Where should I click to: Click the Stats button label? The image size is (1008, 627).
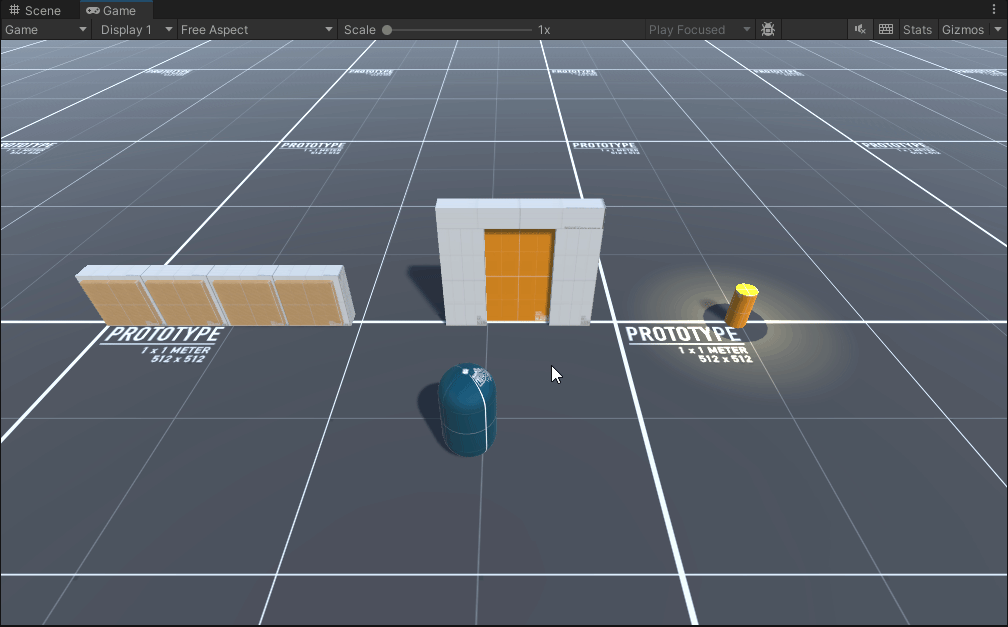click(917, 29)
